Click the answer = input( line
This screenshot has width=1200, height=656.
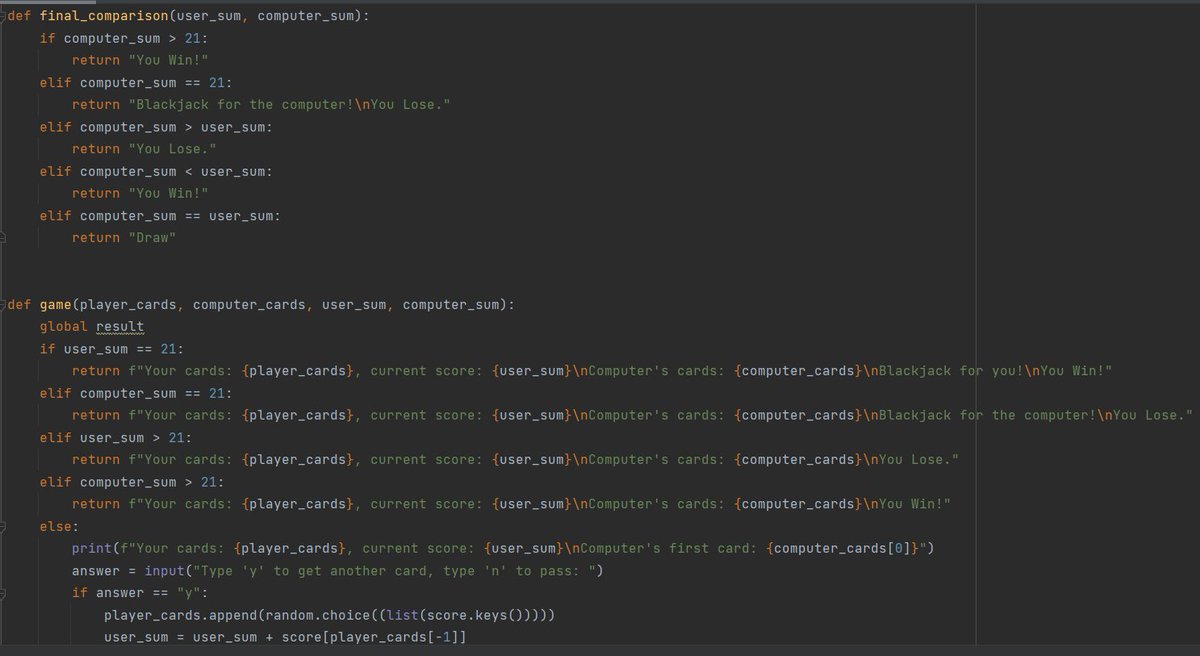tap(339, 571)
